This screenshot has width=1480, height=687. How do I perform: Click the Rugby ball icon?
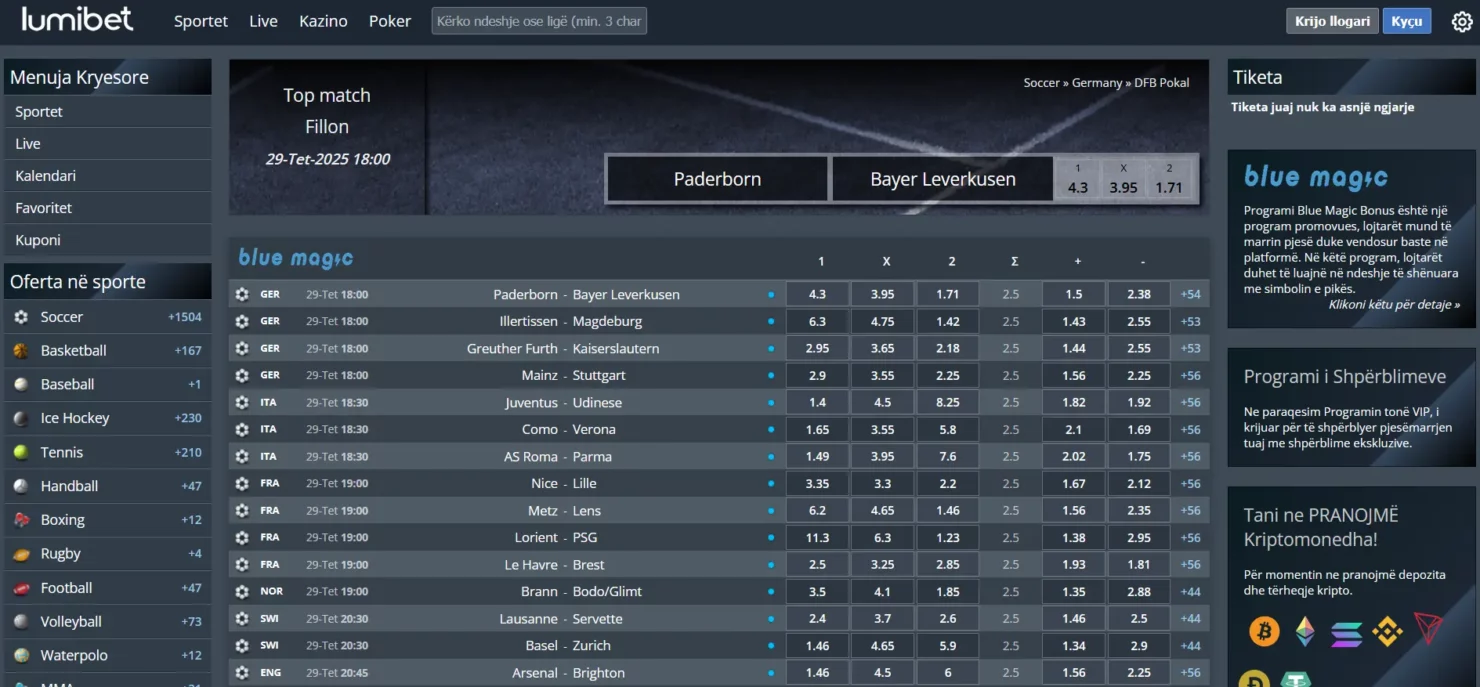21,554
